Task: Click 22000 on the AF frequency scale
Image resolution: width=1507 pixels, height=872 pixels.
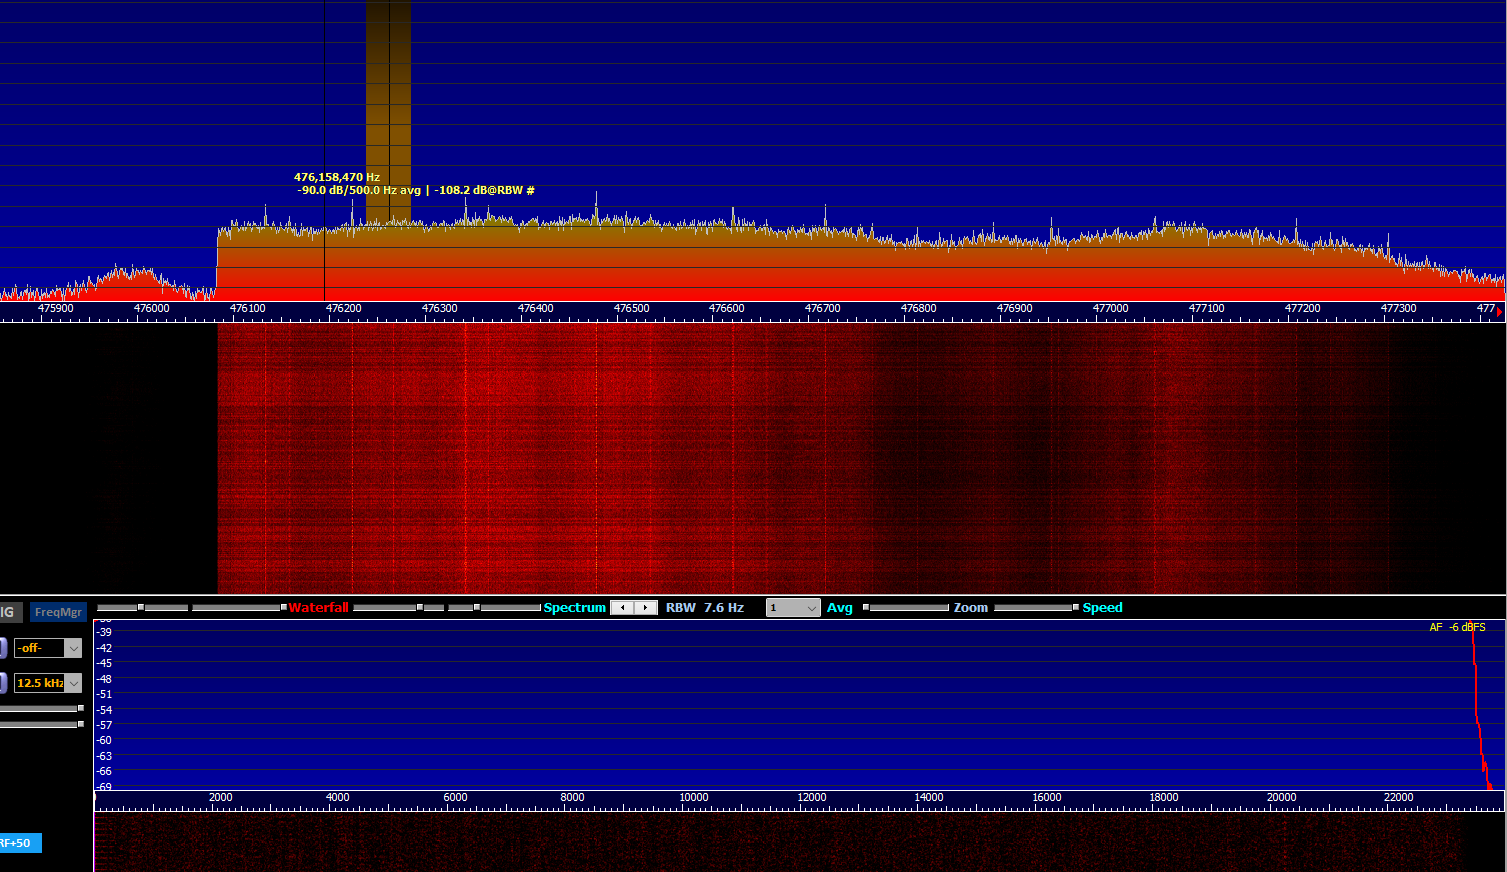Action: coord(1399,797)
